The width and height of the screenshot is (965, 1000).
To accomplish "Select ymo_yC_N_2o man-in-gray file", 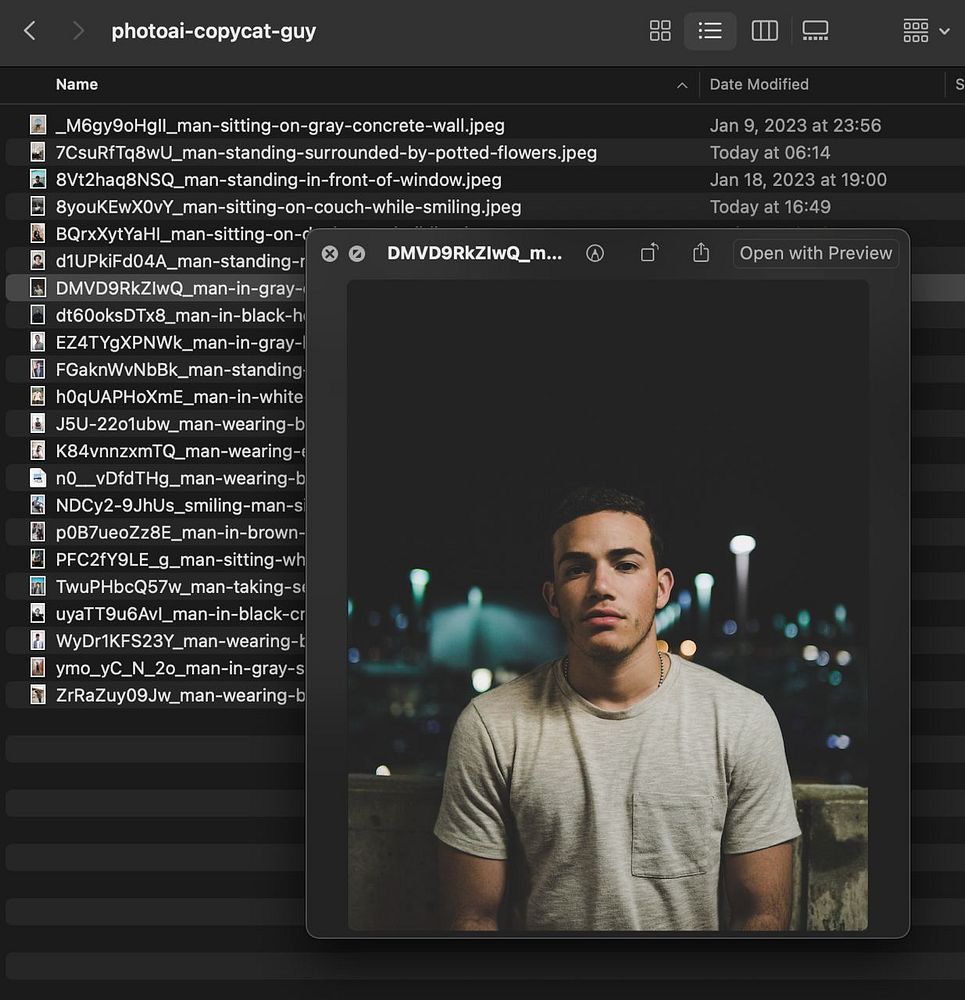I will 156,668.
